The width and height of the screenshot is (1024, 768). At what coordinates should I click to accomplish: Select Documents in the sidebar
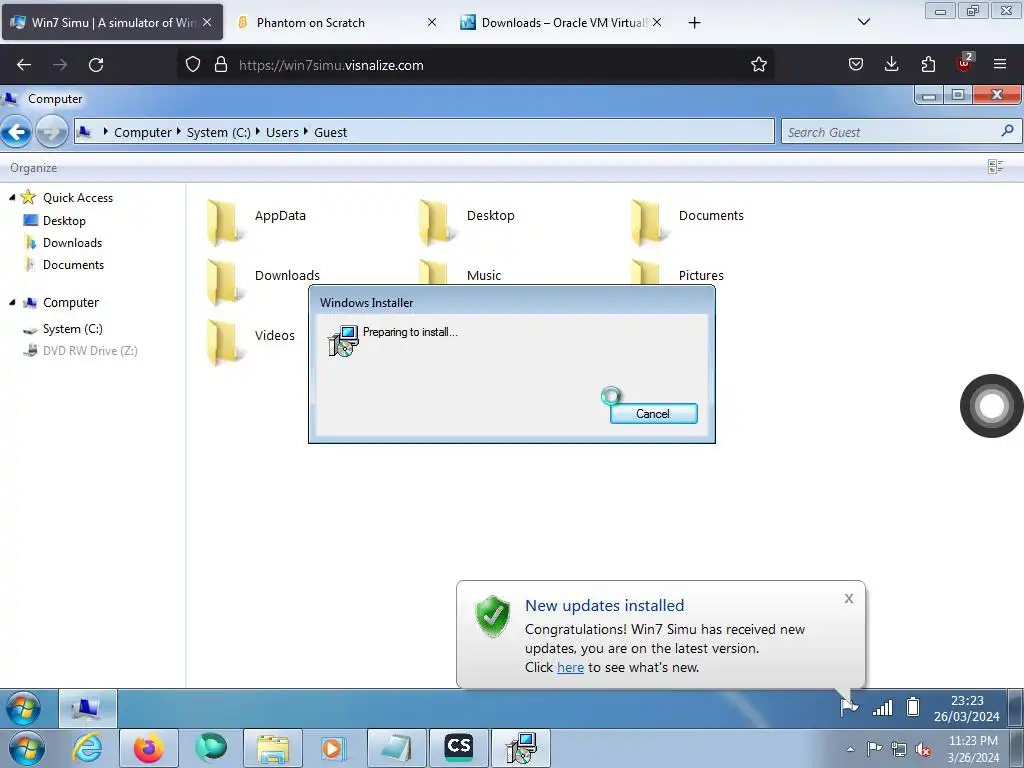click(73, 265)
